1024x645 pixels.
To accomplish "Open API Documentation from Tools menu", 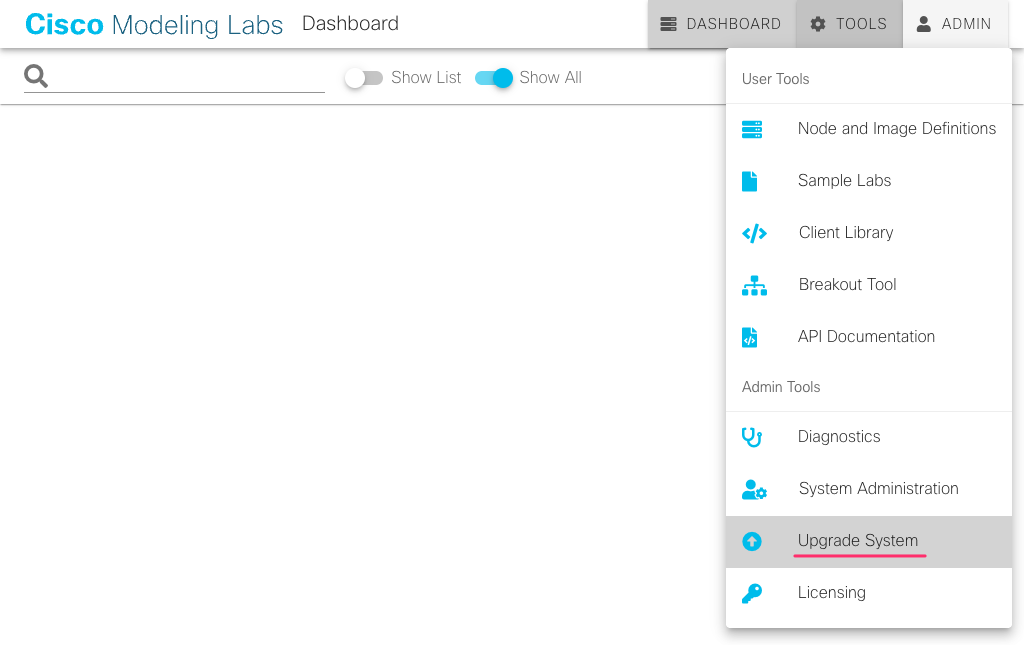I will point(869,338).
